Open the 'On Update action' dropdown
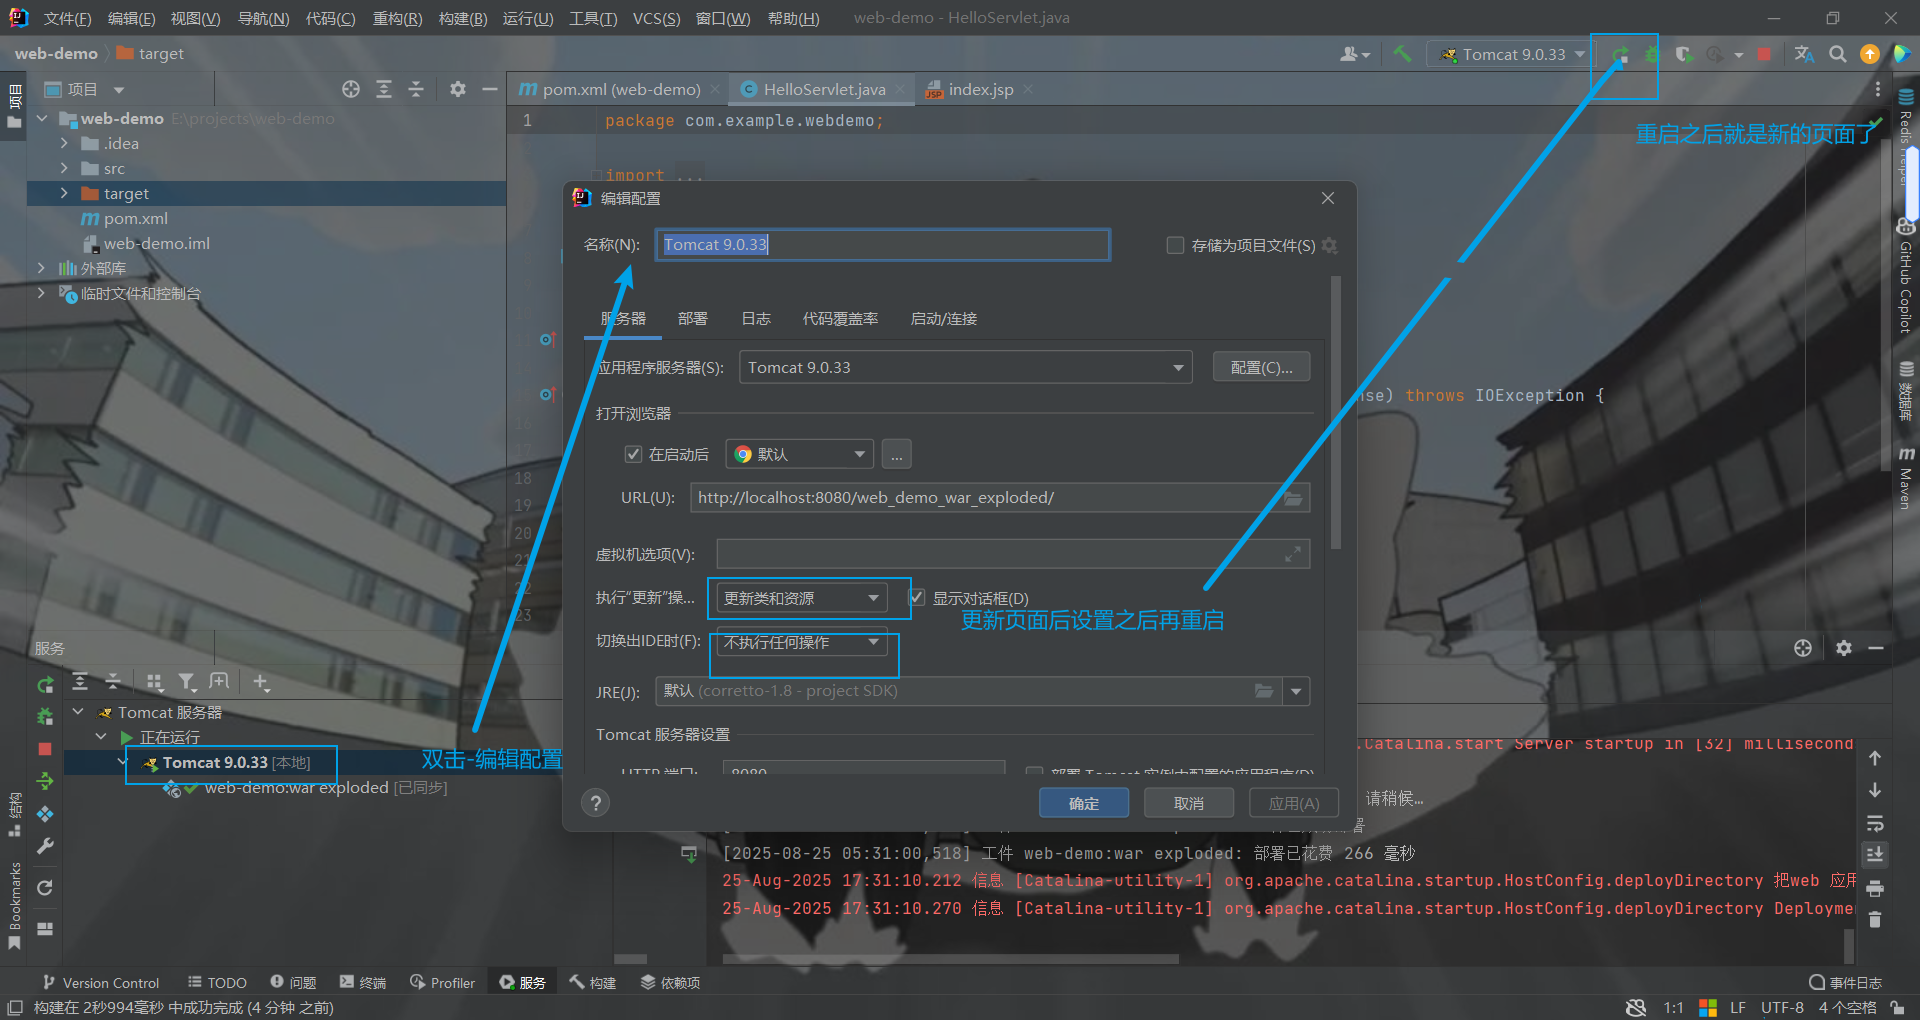The width and height of the screenshot is (1920, 1020). pos(801,598)
